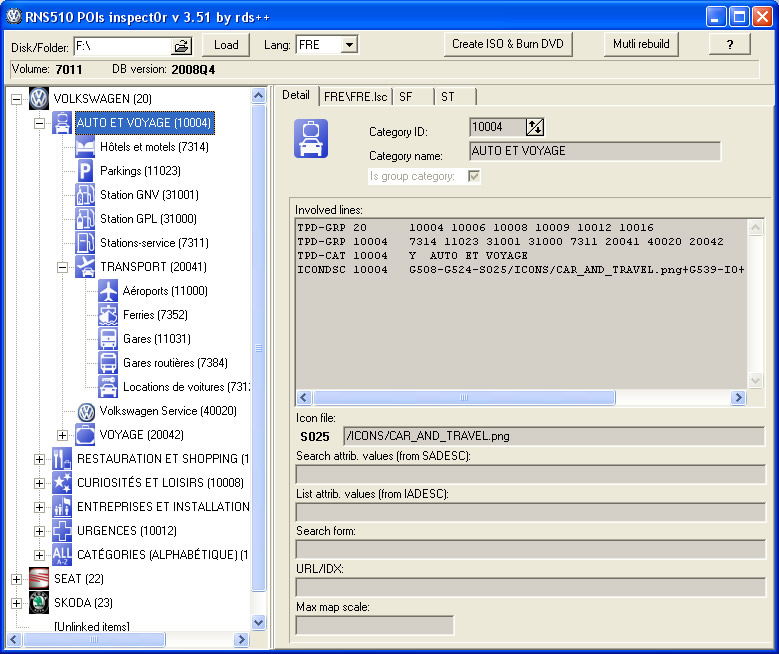Image resolution: width=779 pixels, height=654 pixels.
Task: Select the Hôtels et motels bed icon
Action: [x=86, y=147]
